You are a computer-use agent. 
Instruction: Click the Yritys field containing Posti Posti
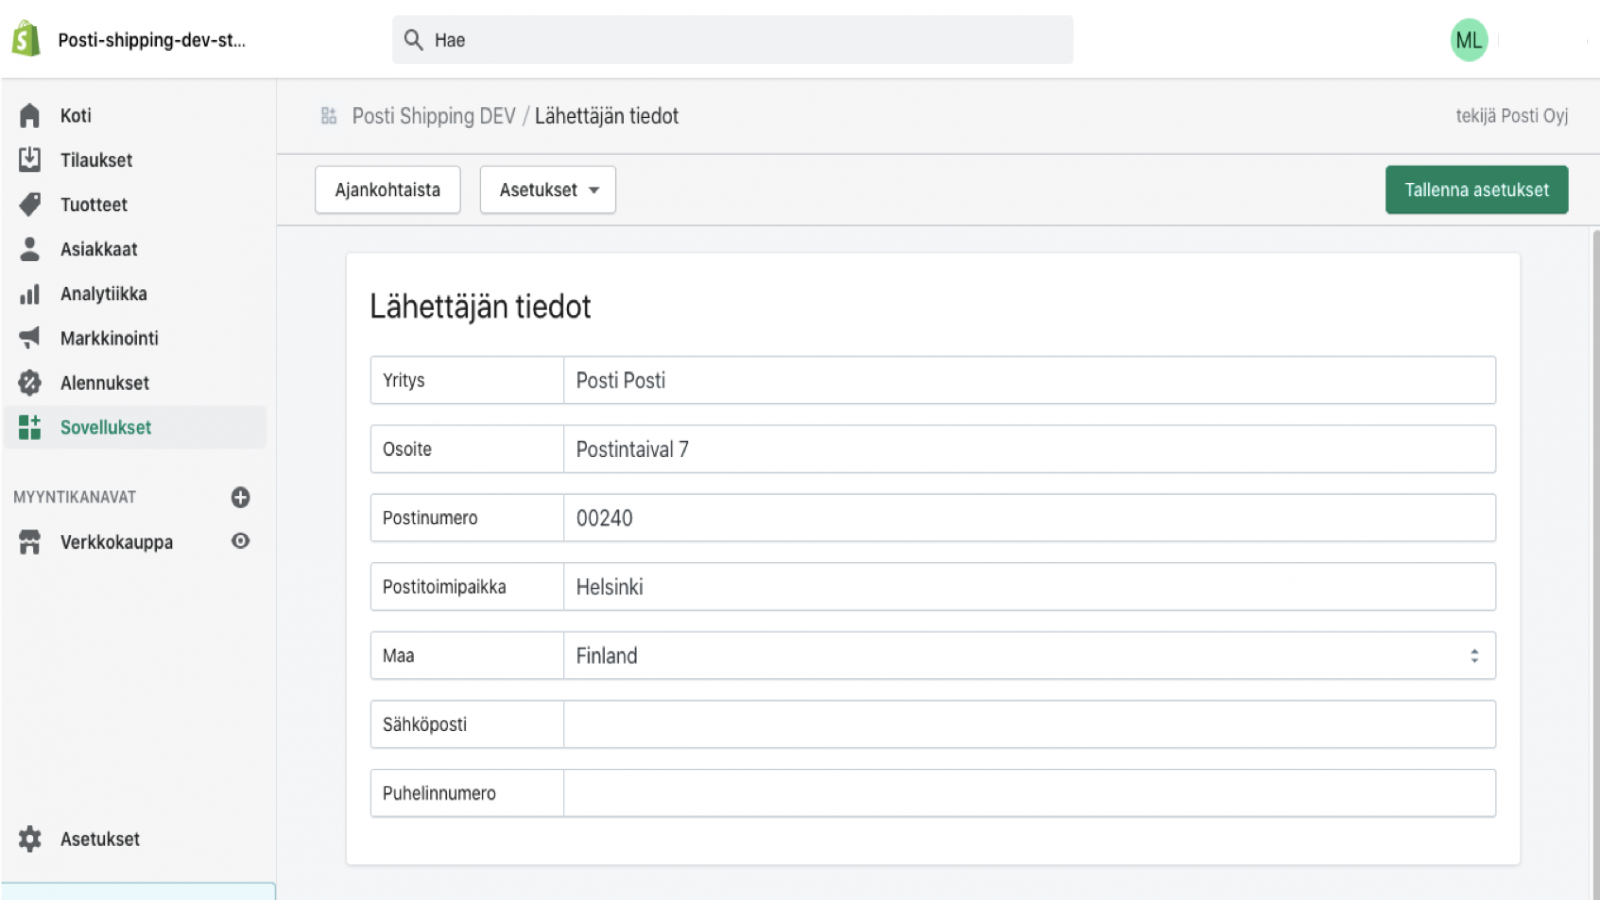(x=1029, y=380)
